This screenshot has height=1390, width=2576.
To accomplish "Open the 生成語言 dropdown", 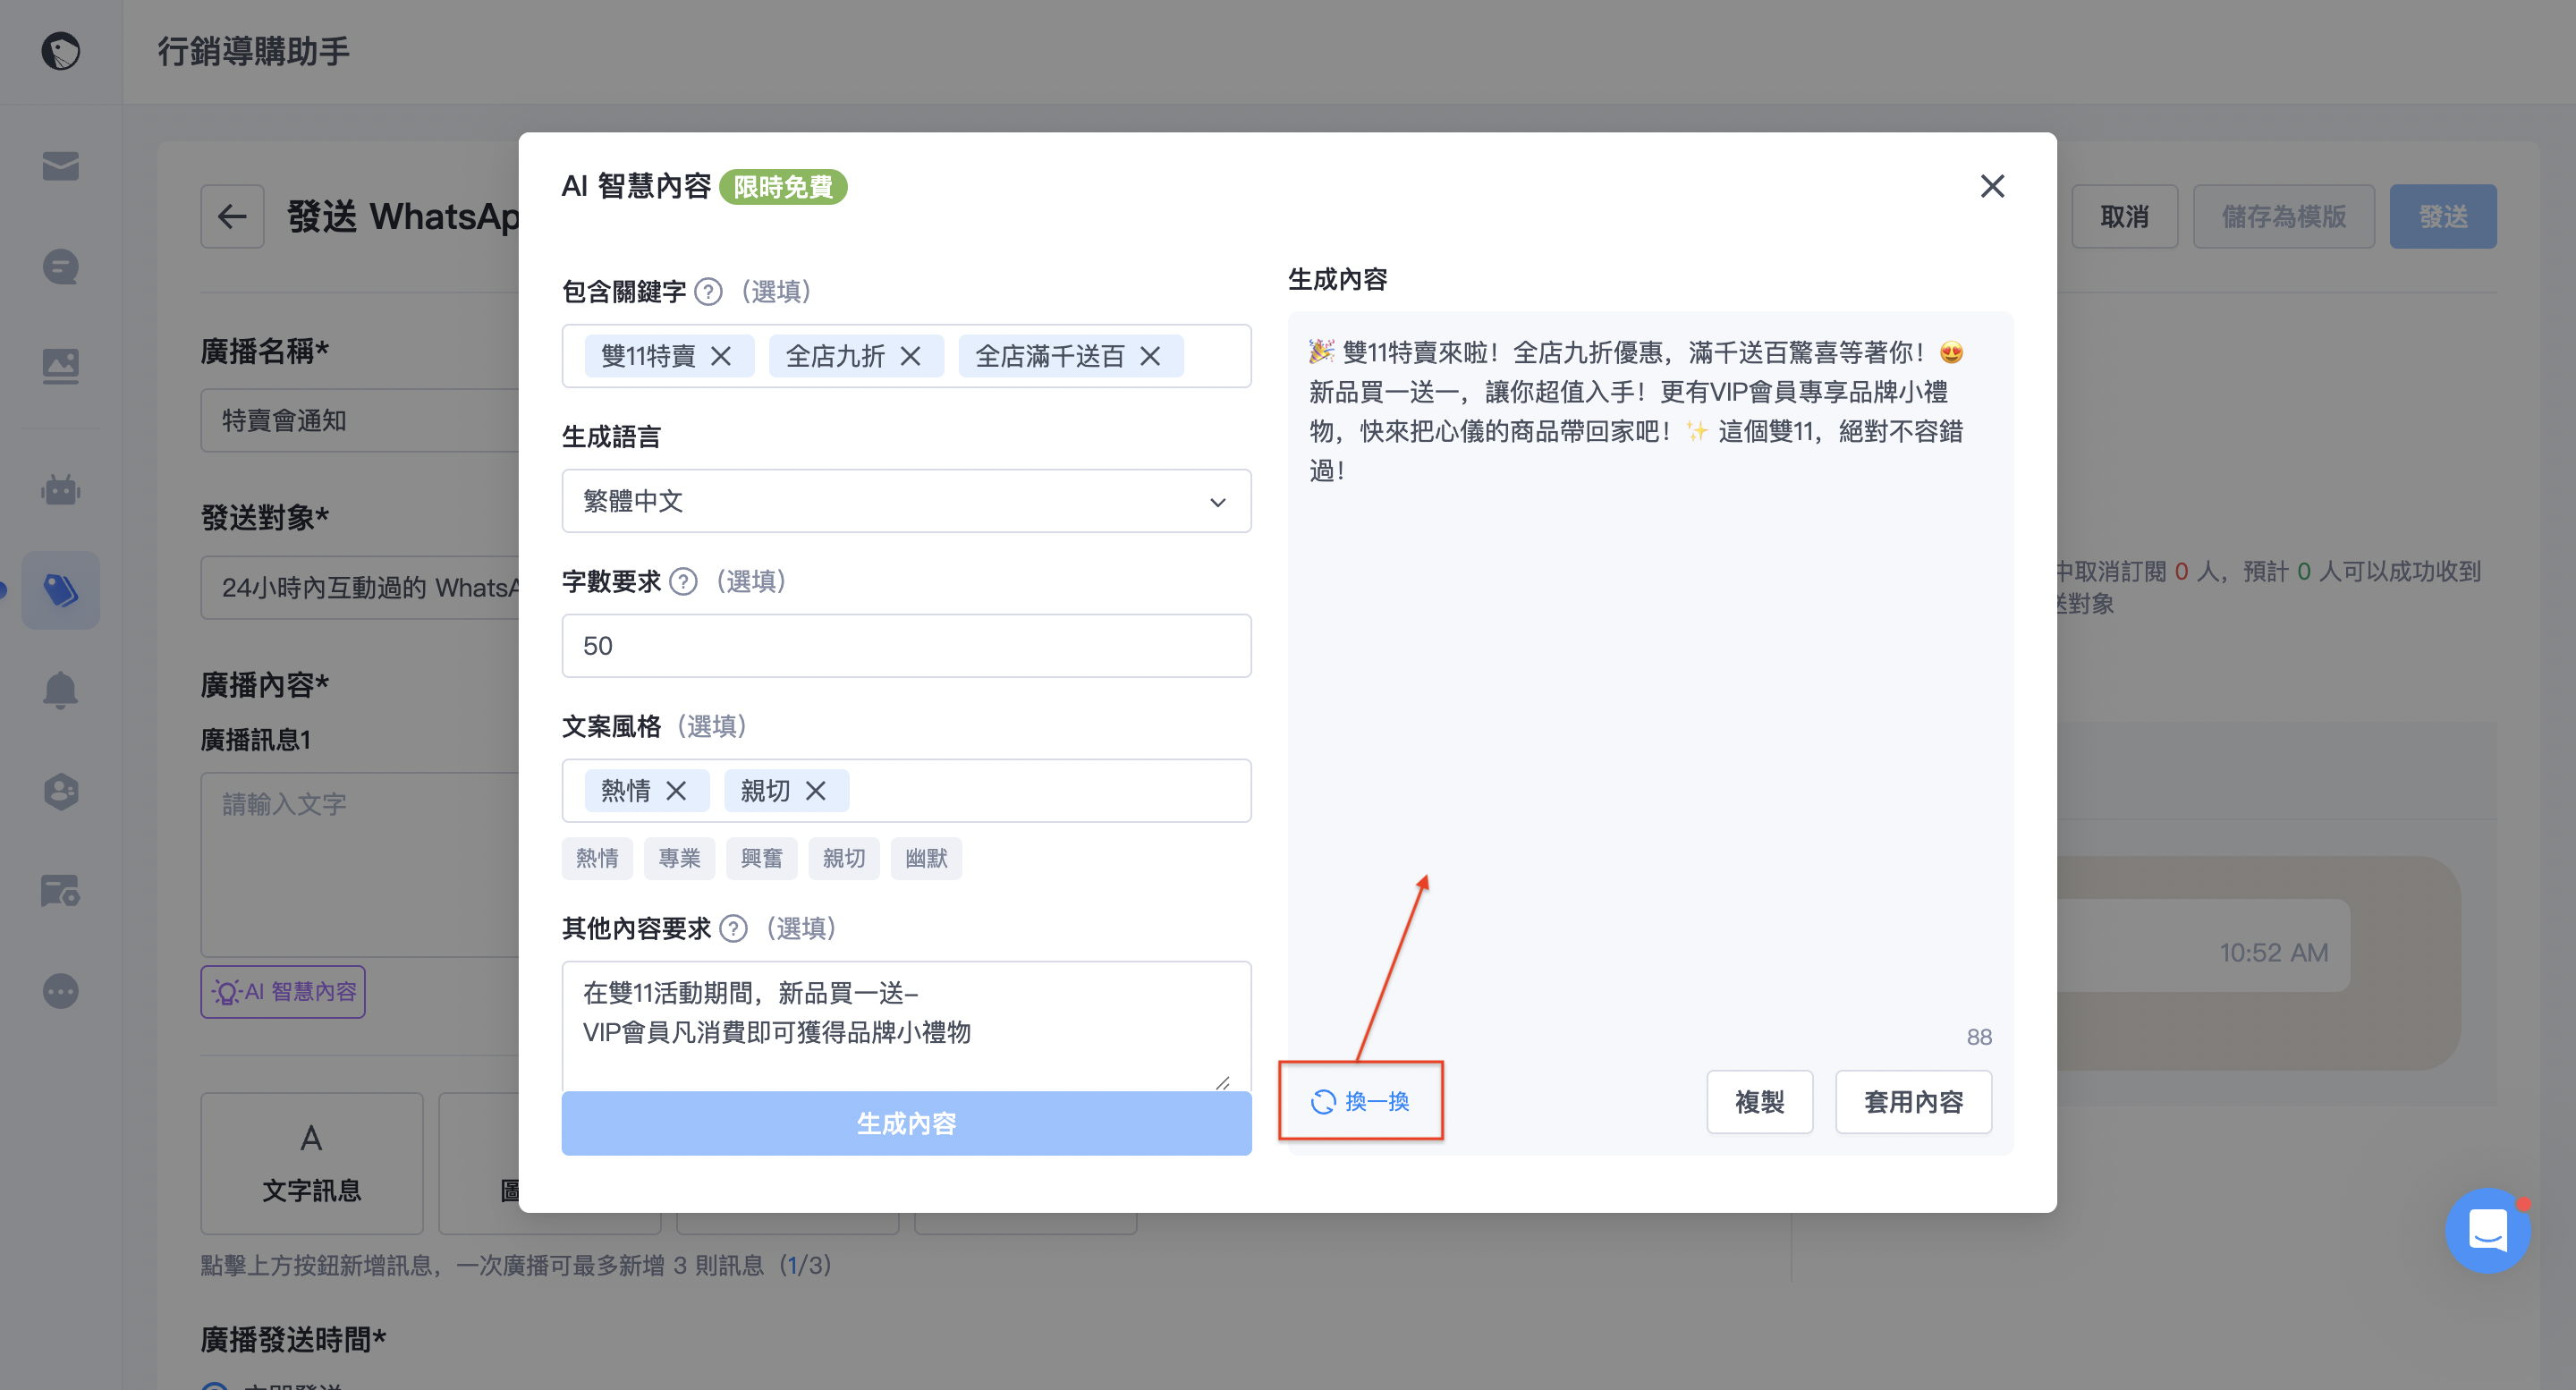I will tap(906, 501).
